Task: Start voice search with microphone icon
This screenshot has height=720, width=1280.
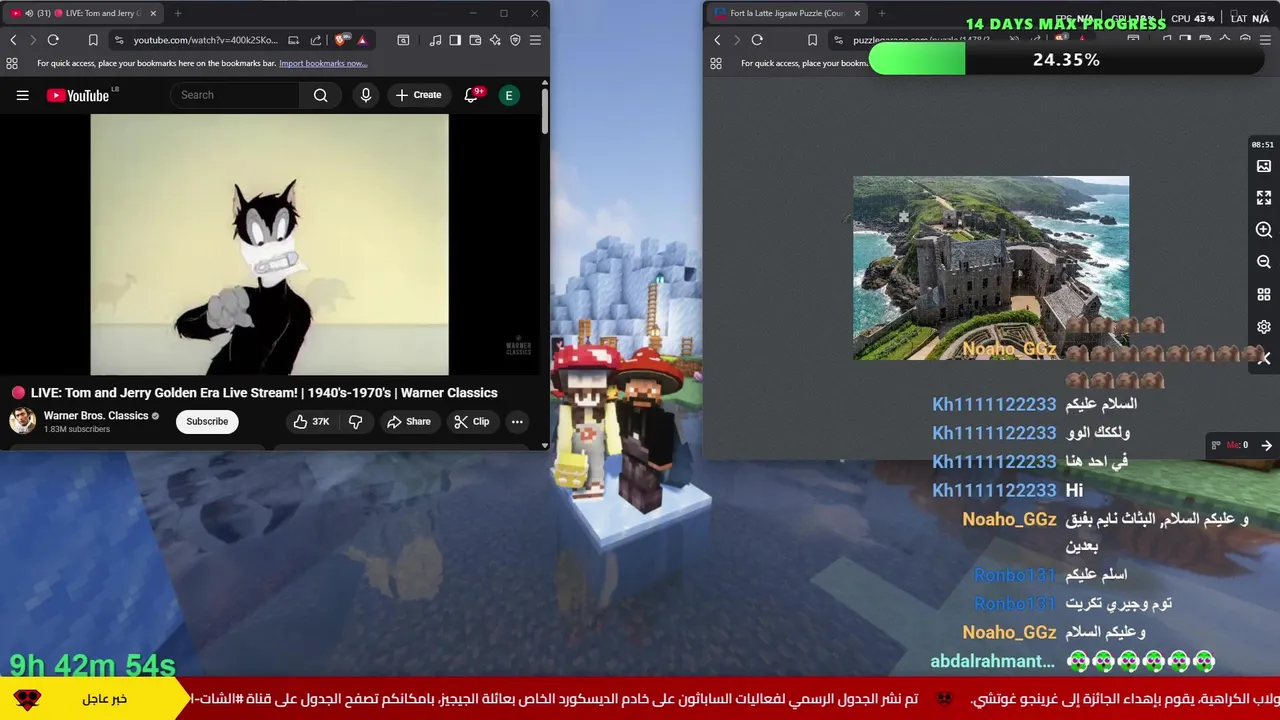Action: (365, 95)
